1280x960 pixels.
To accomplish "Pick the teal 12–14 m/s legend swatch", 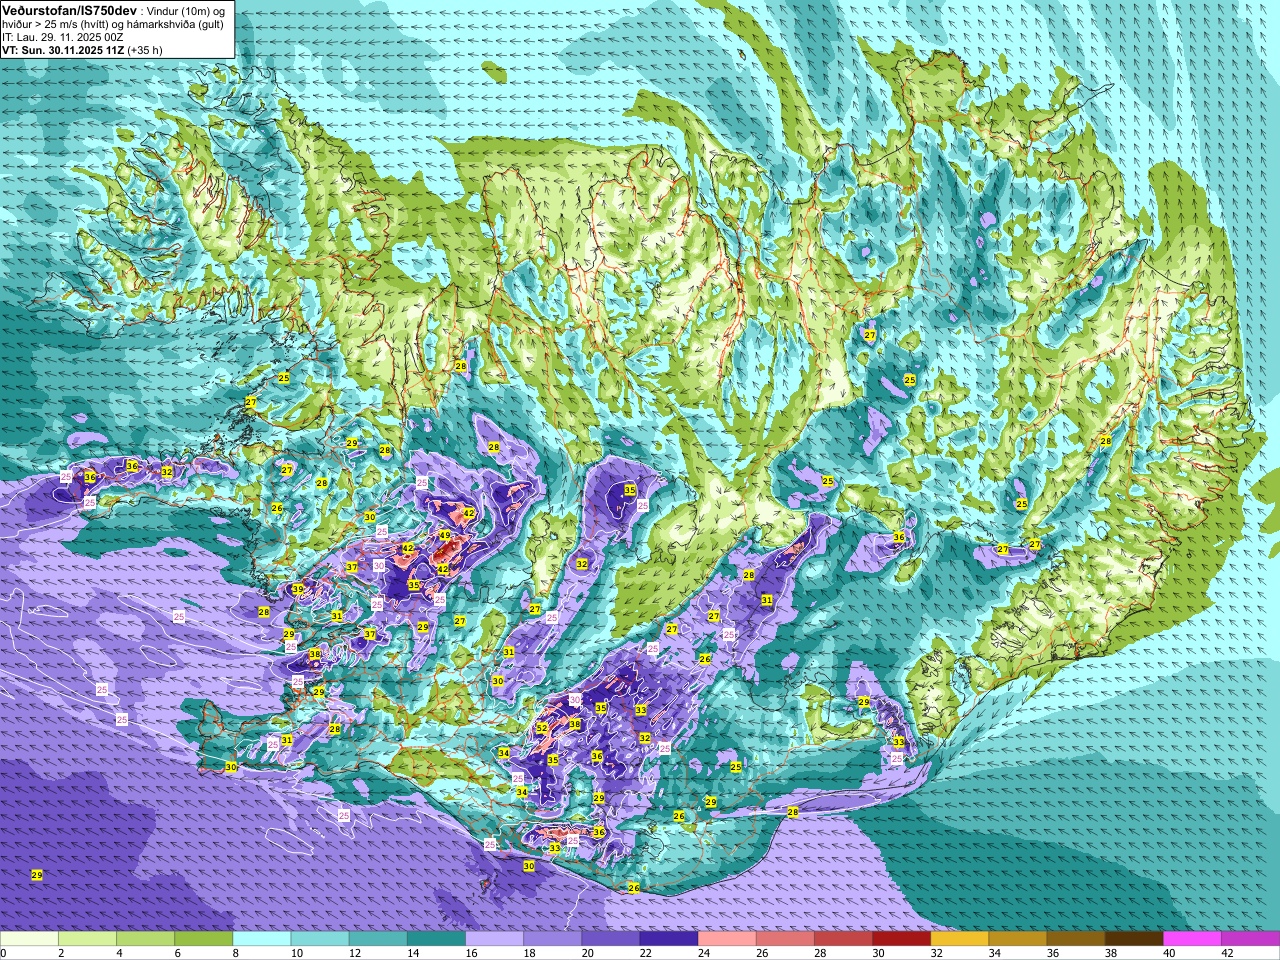I will [377, 939].
